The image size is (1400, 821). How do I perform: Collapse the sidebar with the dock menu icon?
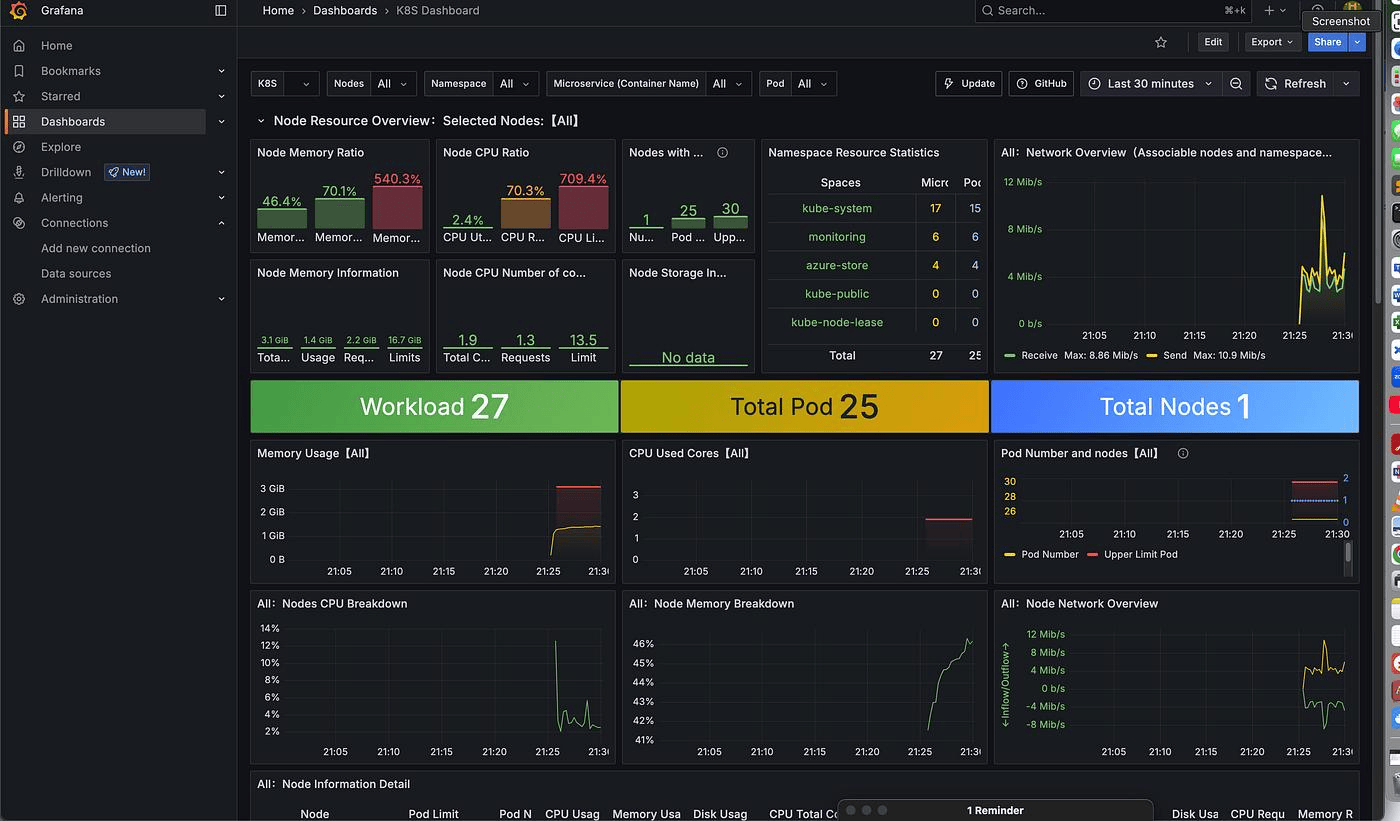coord(221,11)
